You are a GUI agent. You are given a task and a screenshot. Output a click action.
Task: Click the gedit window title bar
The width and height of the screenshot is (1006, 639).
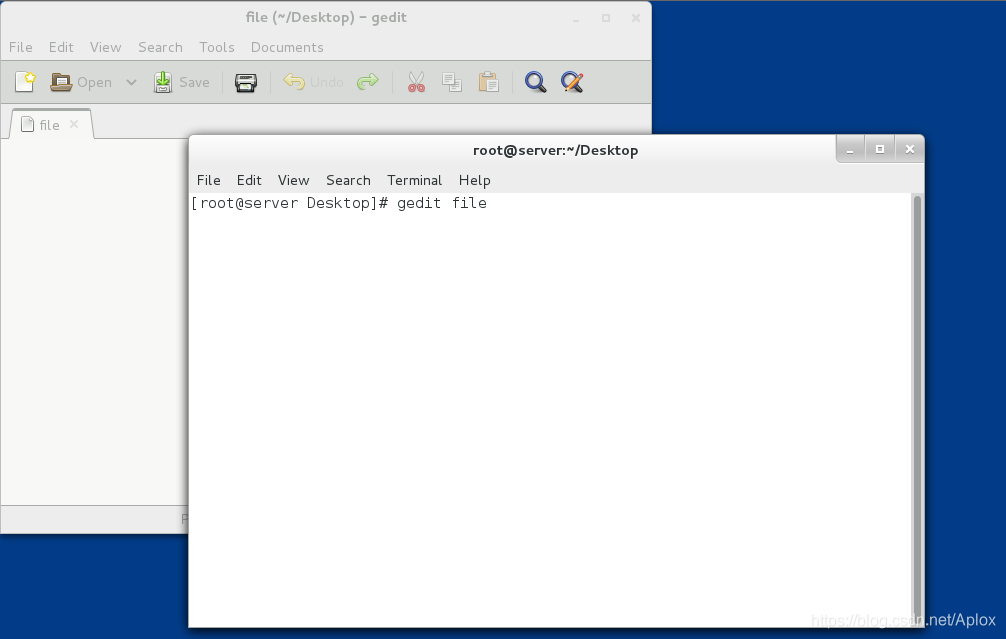[x=326, y=17]
